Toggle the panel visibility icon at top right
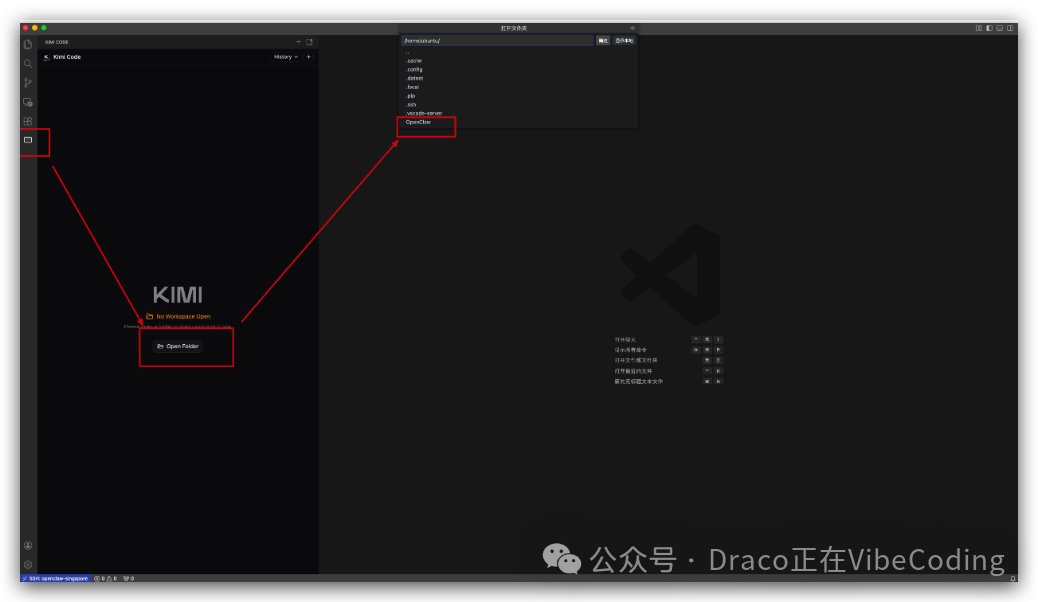Screen dimensions: 1038x602 (999, 28)
